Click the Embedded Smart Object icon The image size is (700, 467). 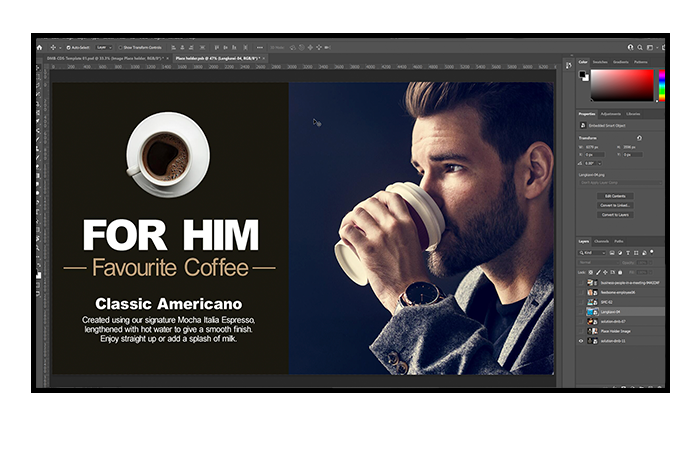click(583, 125)
